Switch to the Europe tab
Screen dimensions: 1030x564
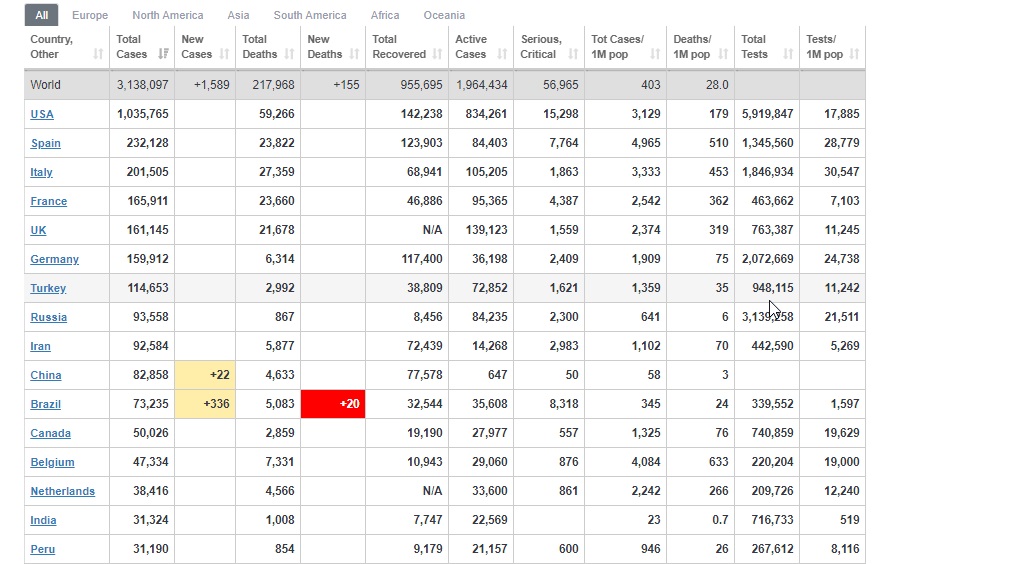90,15
